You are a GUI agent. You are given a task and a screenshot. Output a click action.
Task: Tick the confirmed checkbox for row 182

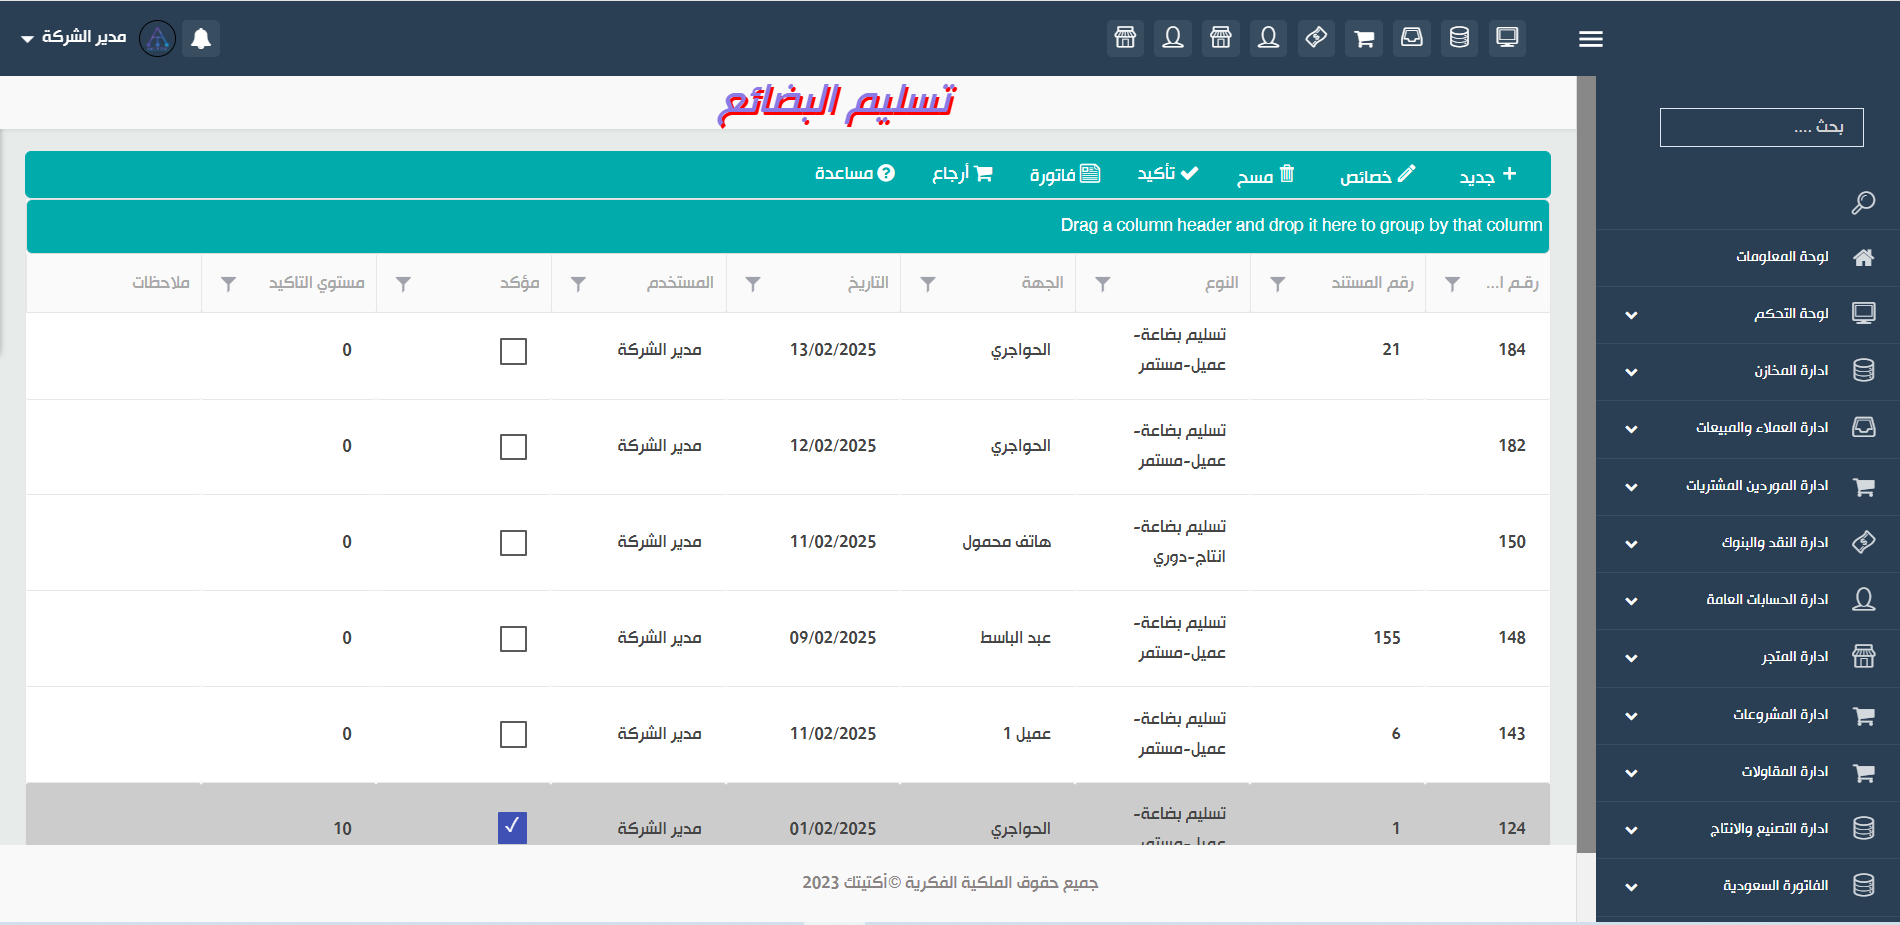click(513, 446)
